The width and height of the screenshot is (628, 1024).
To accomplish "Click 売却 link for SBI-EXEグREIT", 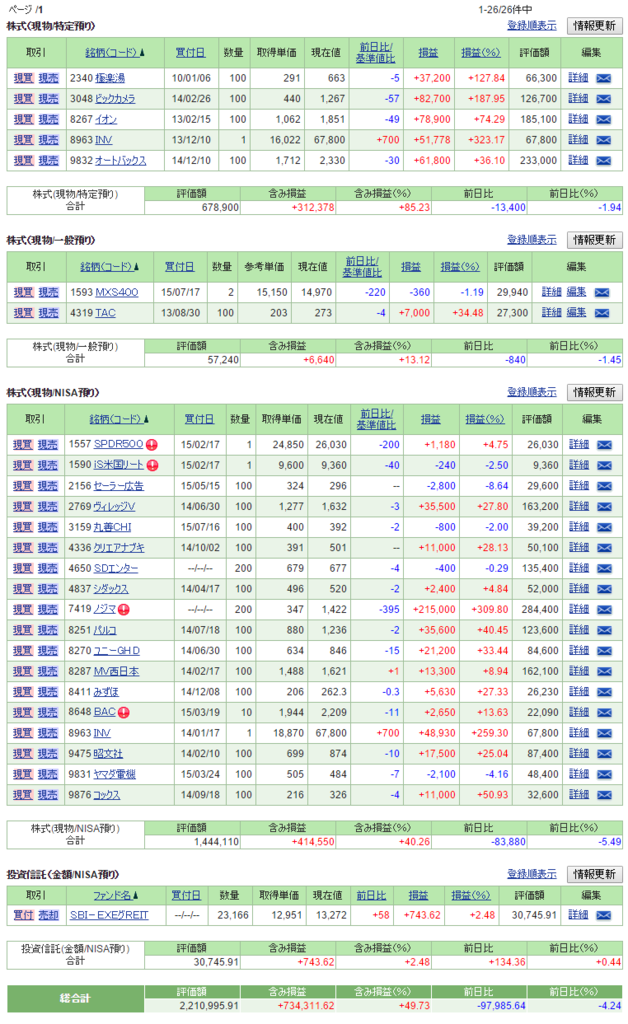I will coord(48,916).
